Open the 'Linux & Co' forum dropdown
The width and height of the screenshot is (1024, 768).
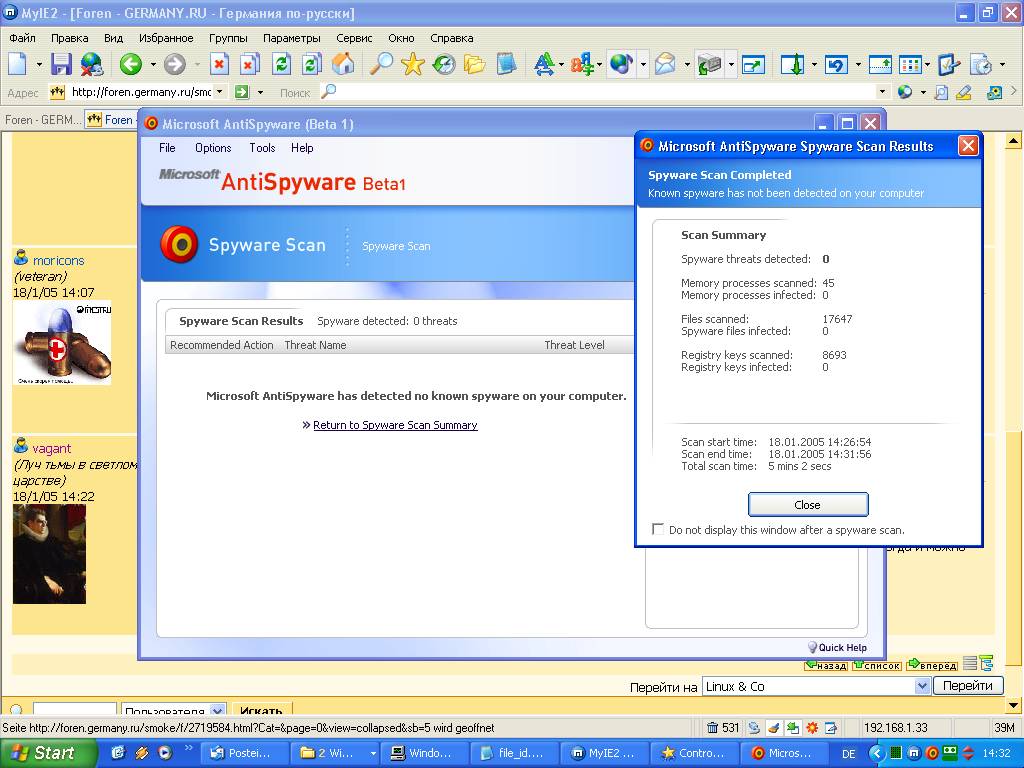[x=921, y=686]
